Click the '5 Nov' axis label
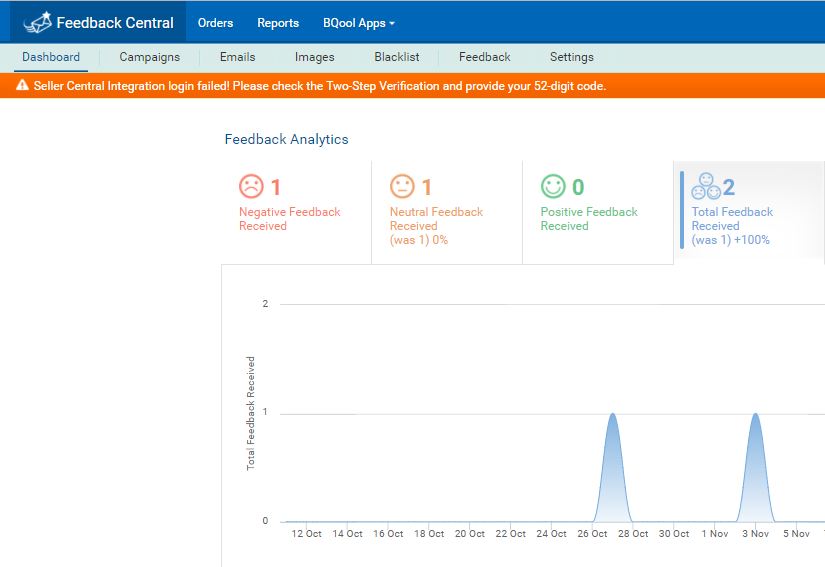The image size is (825, 567). pos(796,533)
